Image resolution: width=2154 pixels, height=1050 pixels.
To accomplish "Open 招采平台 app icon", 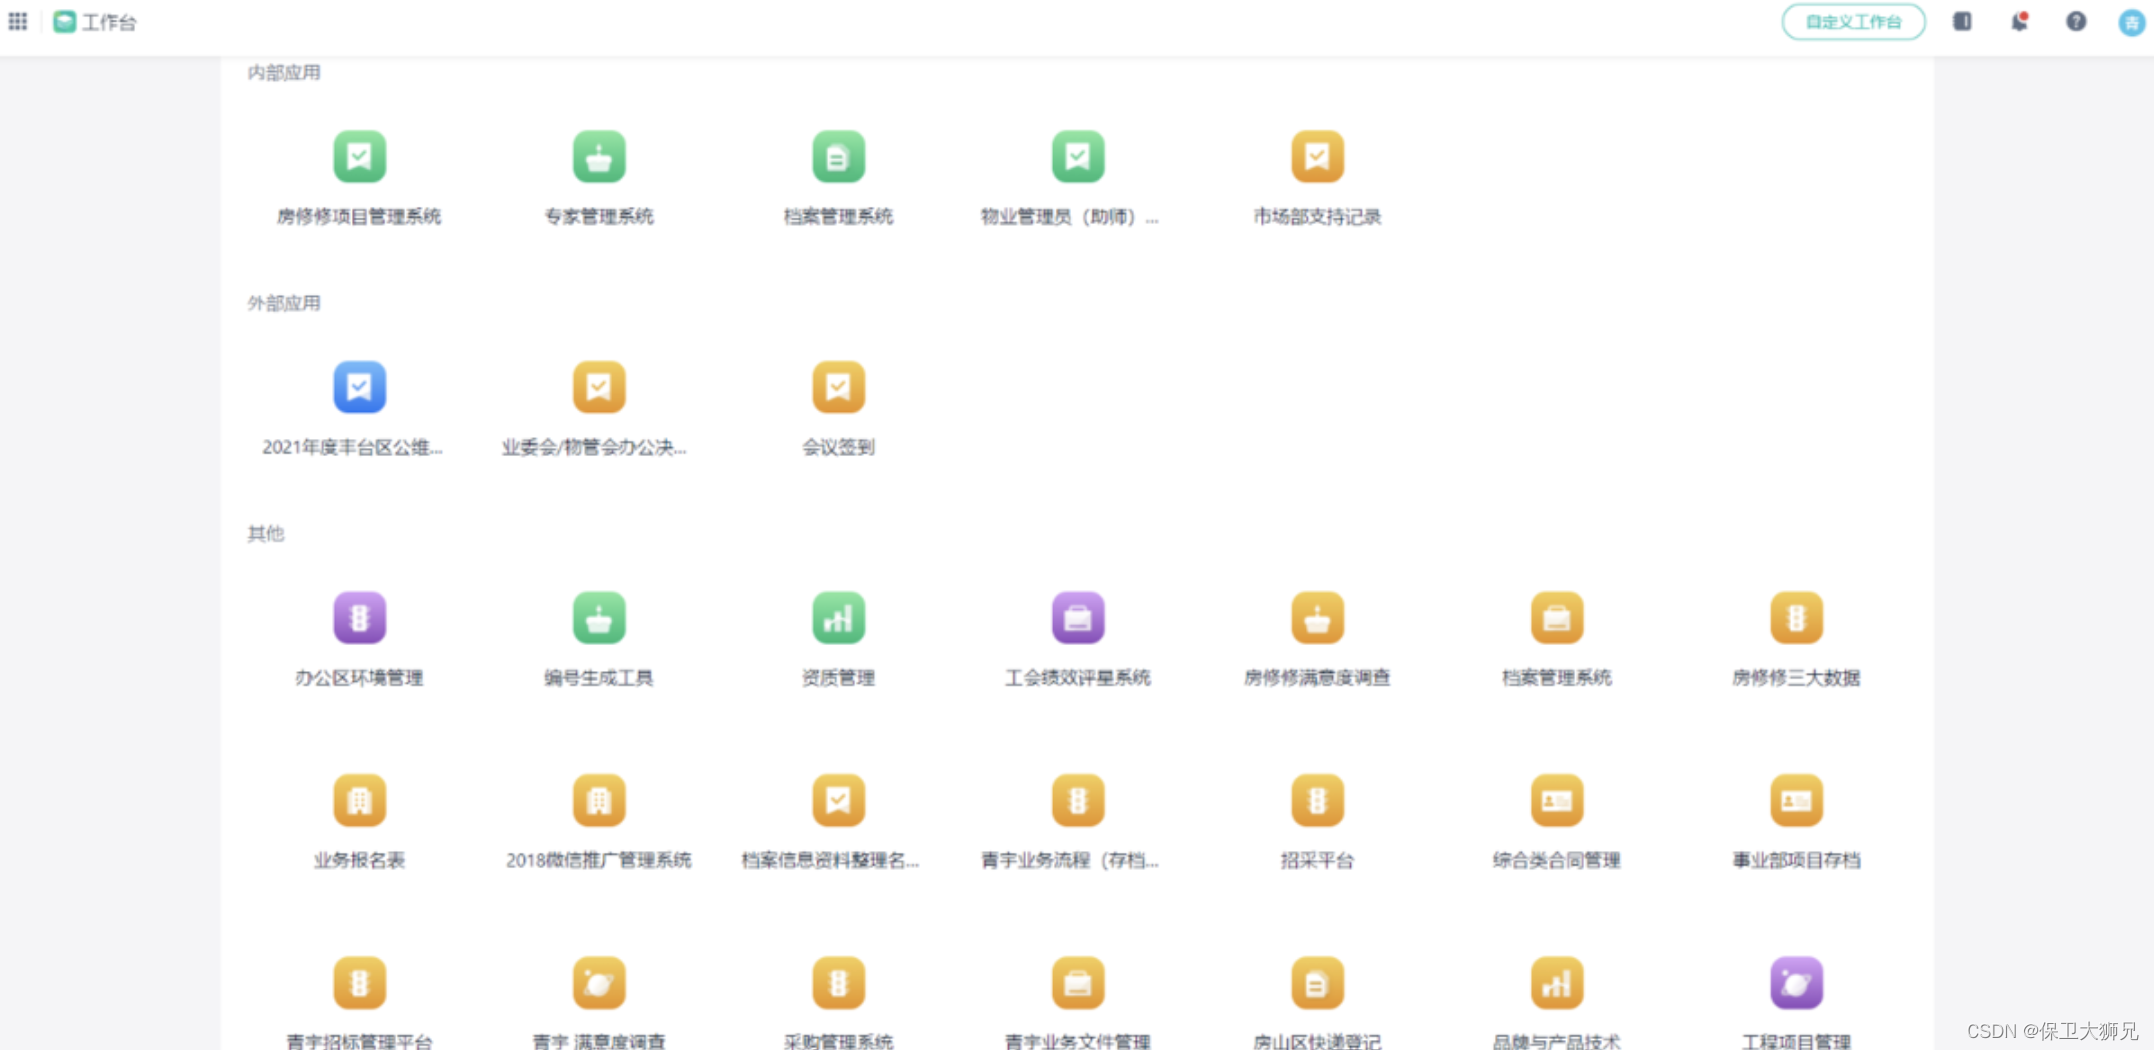I will pos(1317,800).
